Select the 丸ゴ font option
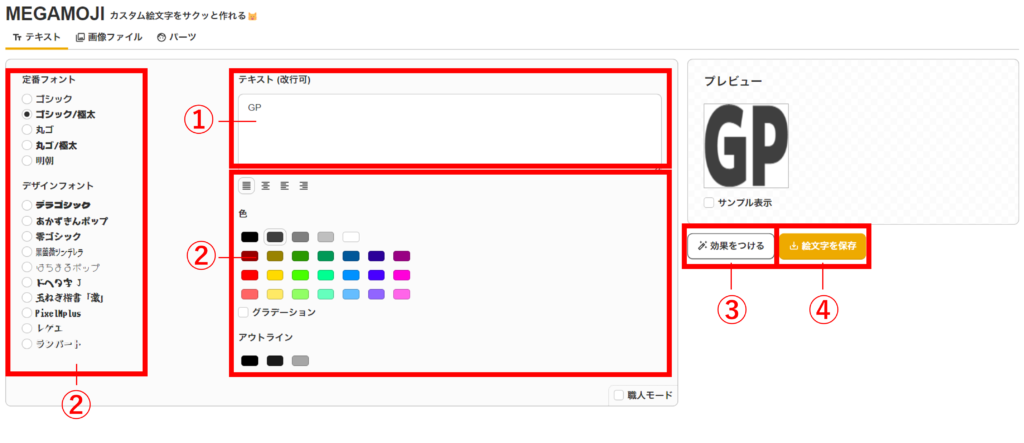 point(39,129)
